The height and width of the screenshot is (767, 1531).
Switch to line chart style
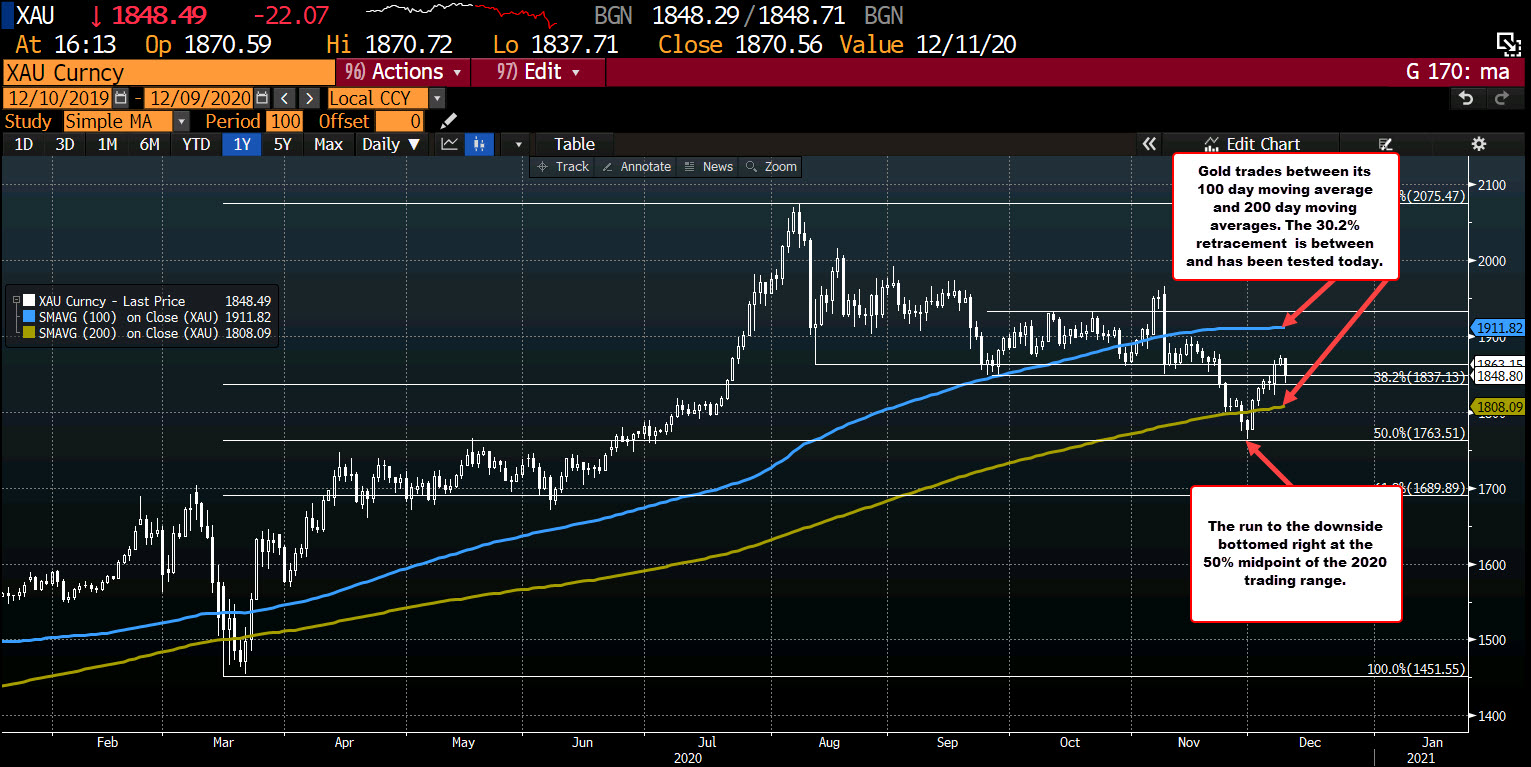tap(450, 144)
